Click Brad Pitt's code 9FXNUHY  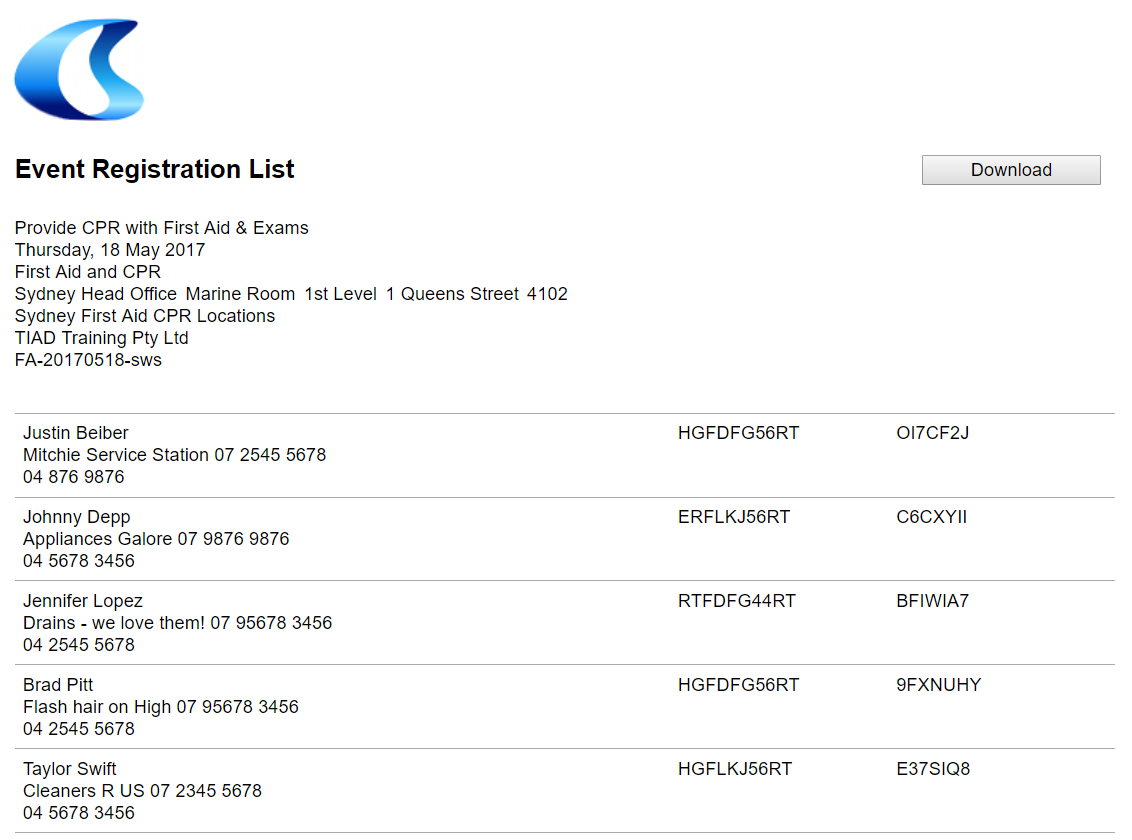point(939,685)
